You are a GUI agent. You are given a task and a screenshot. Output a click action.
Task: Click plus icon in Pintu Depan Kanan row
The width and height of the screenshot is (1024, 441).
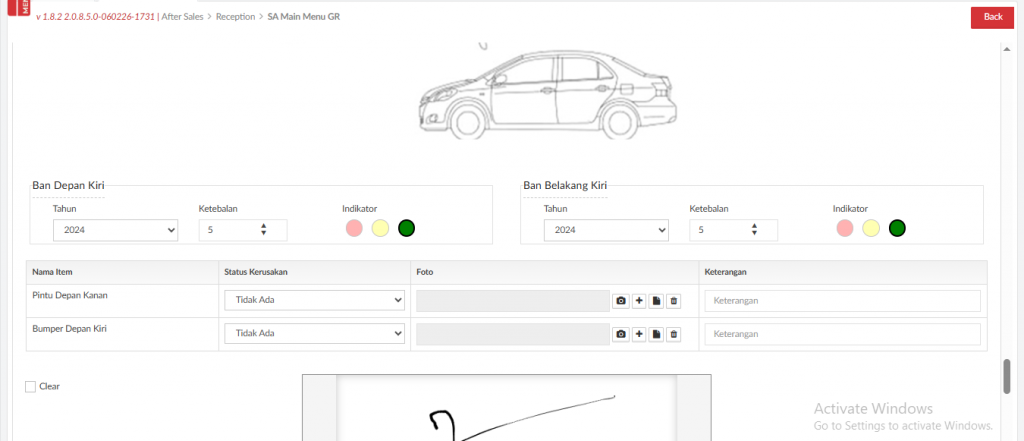639,301
